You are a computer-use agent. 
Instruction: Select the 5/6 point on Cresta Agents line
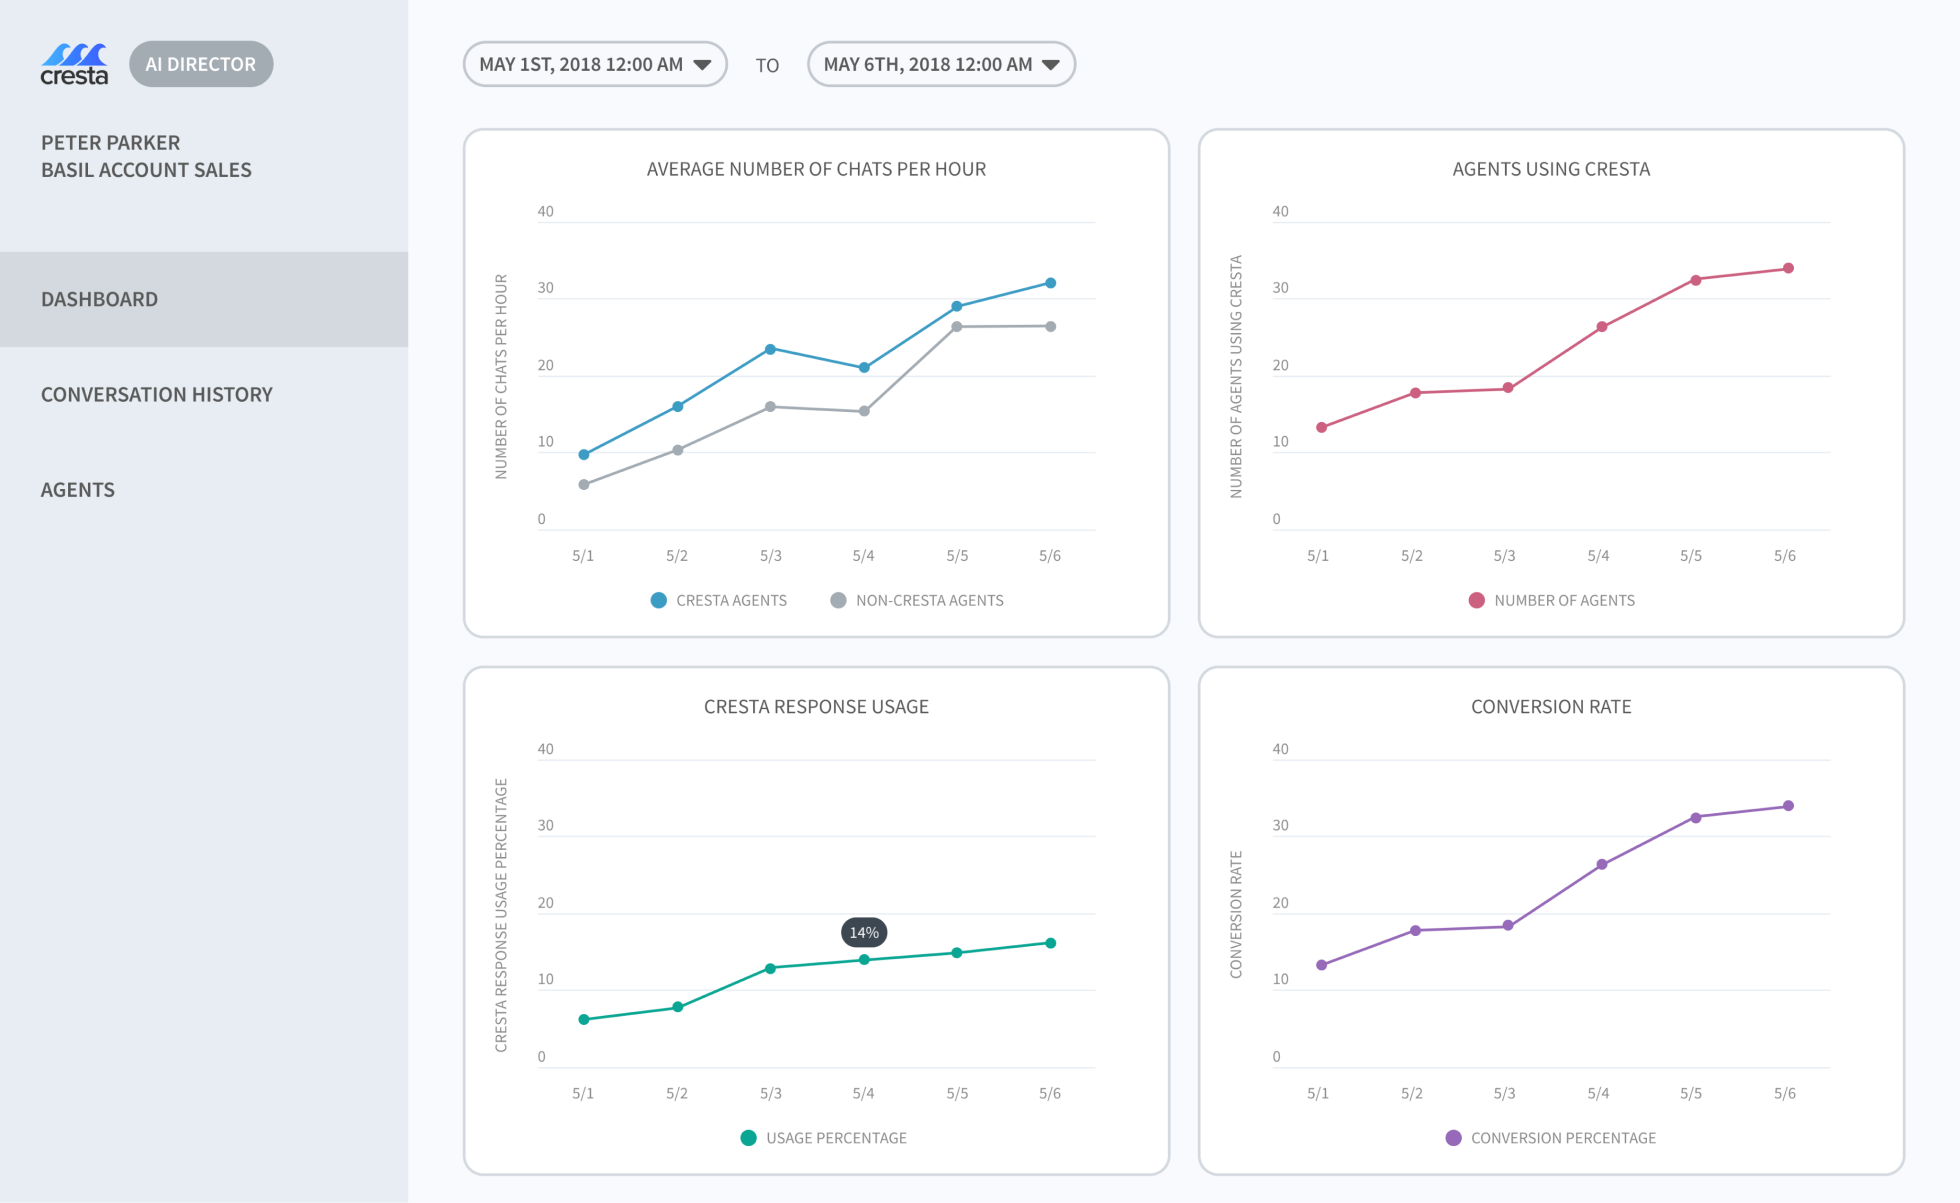click(1050, 283)
